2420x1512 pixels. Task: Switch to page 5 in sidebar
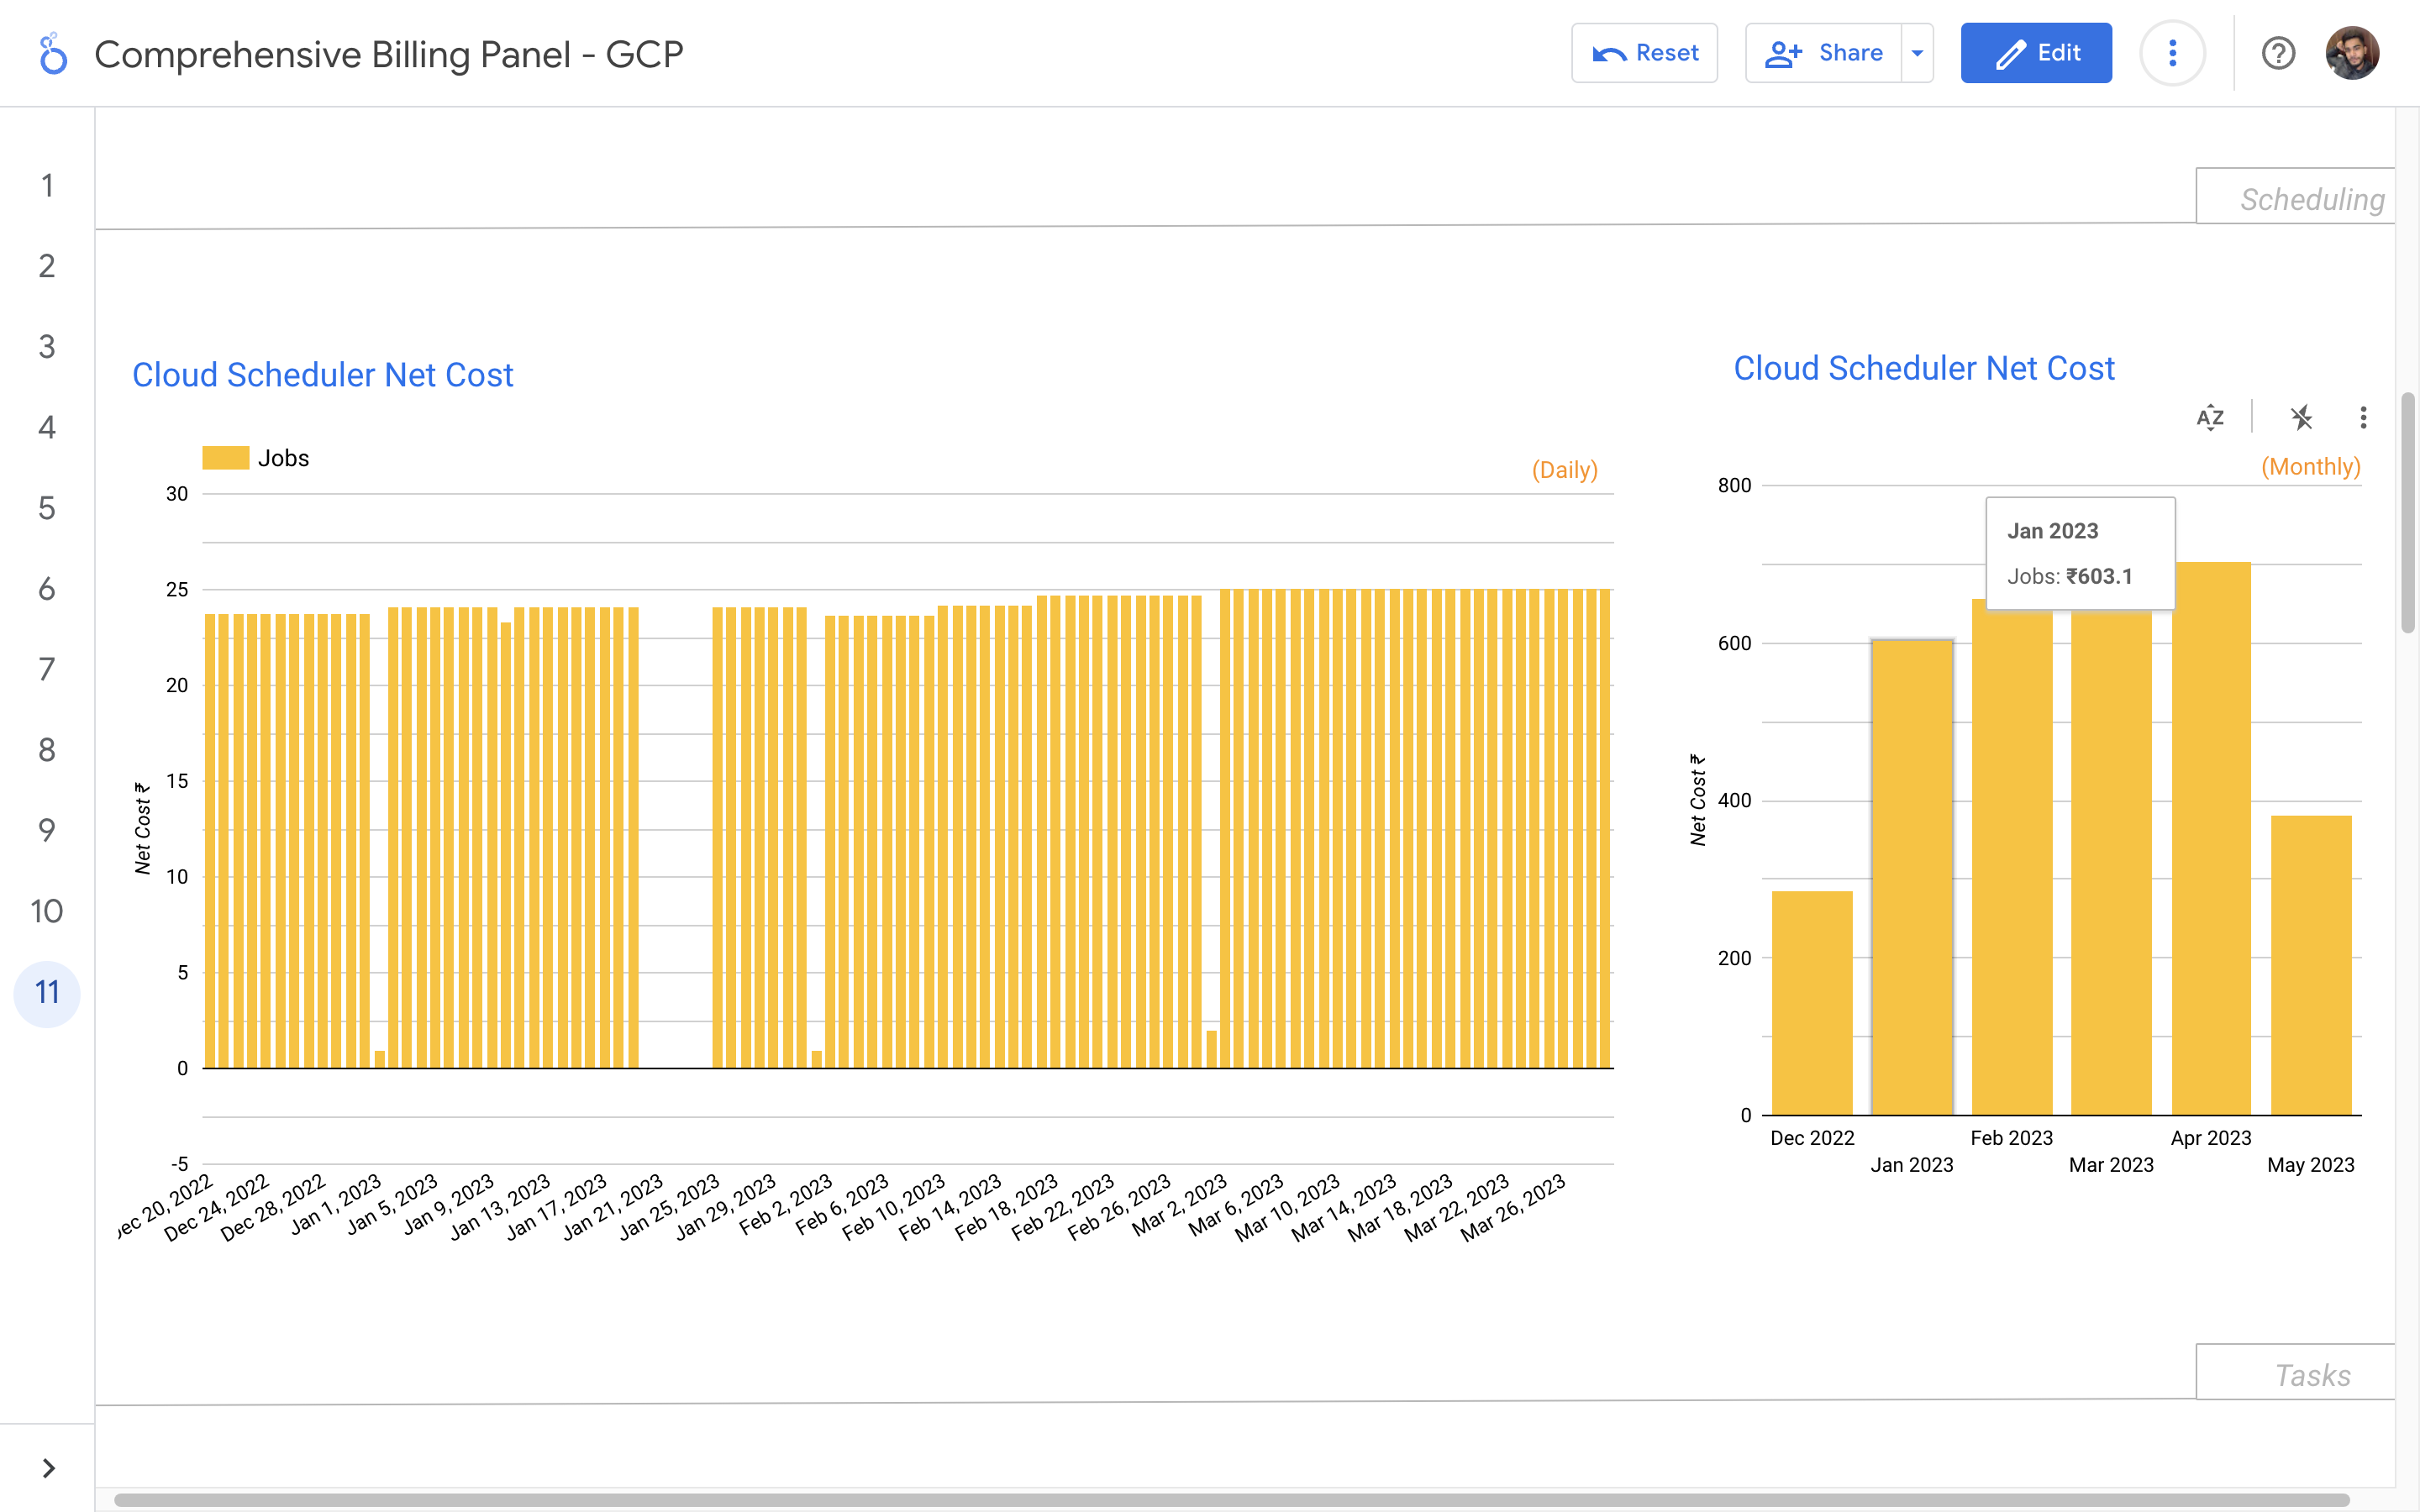pos(47,508)
